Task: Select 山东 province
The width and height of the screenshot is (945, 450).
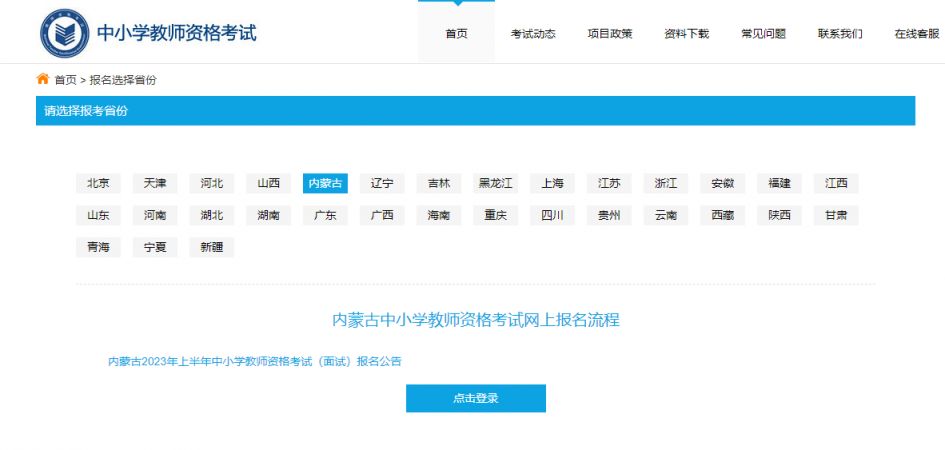Action: click(98, 215)
